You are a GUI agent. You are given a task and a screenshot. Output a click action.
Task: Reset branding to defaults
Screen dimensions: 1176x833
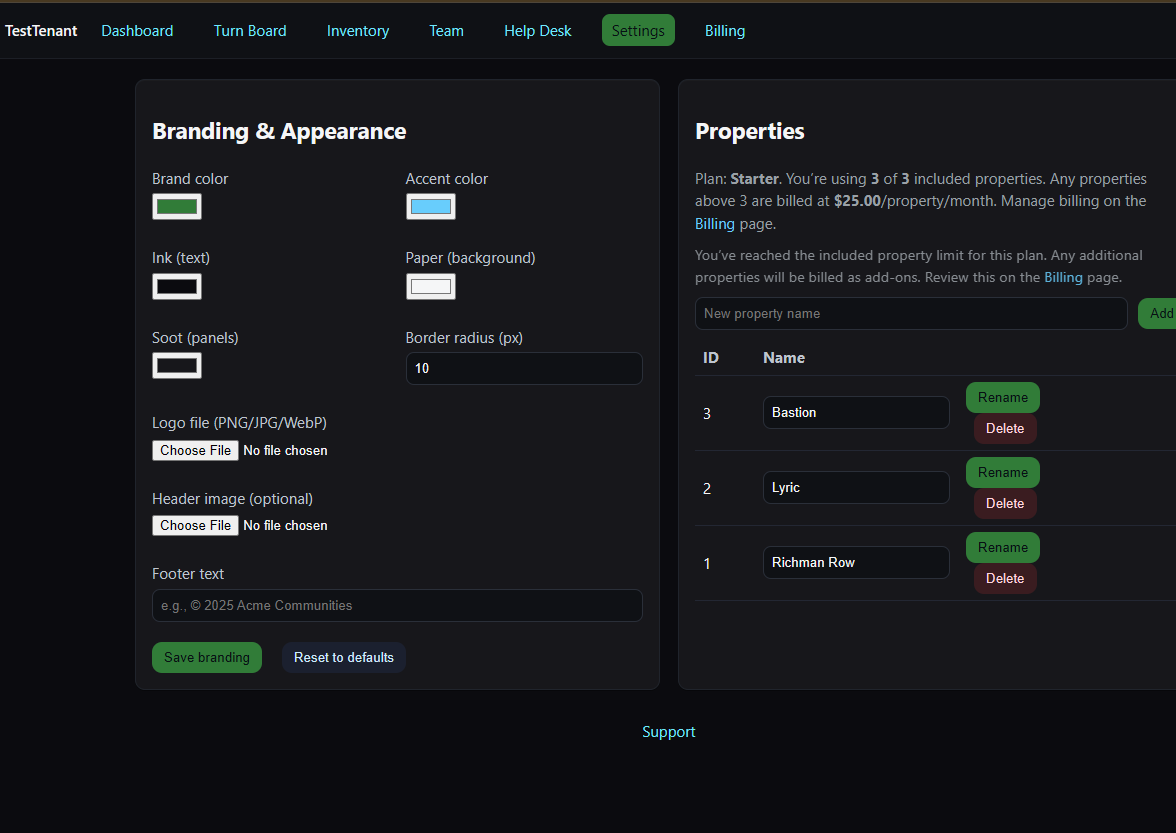(343, 658)
